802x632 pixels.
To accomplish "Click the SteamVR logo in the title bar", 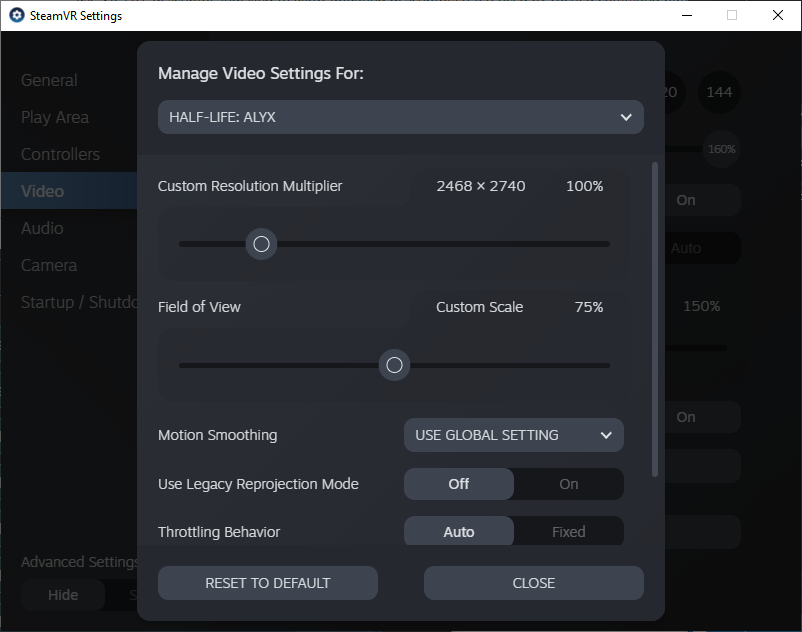I will click(17, 15).
